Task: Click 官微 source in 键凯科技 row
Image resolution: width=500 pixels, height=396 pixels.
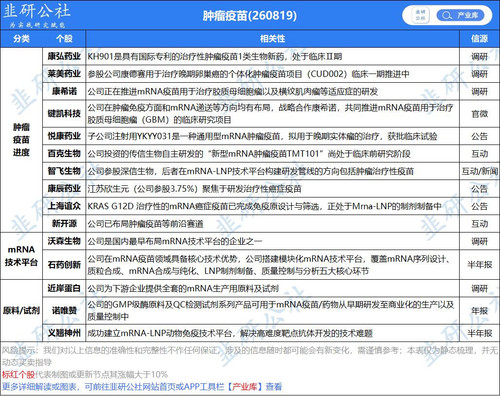Action: (479, 114)
